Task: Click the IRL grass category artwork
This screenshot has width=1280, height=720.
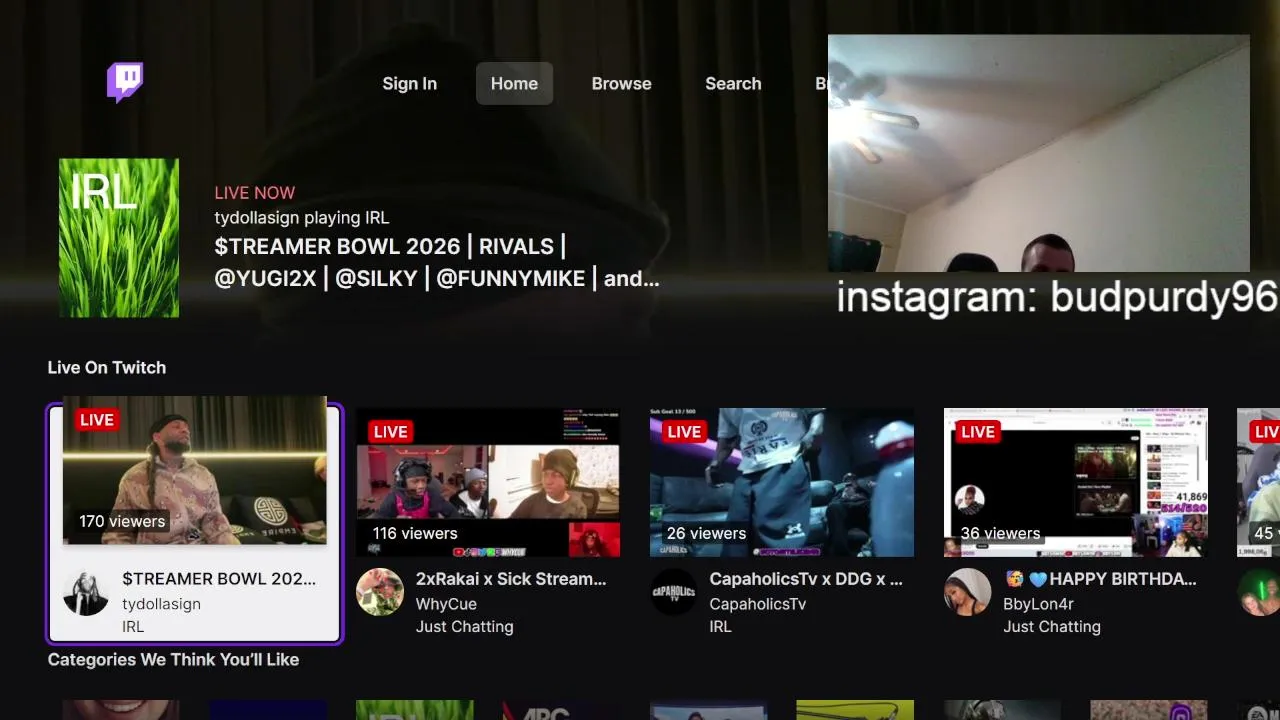Action: click(119, 238)
